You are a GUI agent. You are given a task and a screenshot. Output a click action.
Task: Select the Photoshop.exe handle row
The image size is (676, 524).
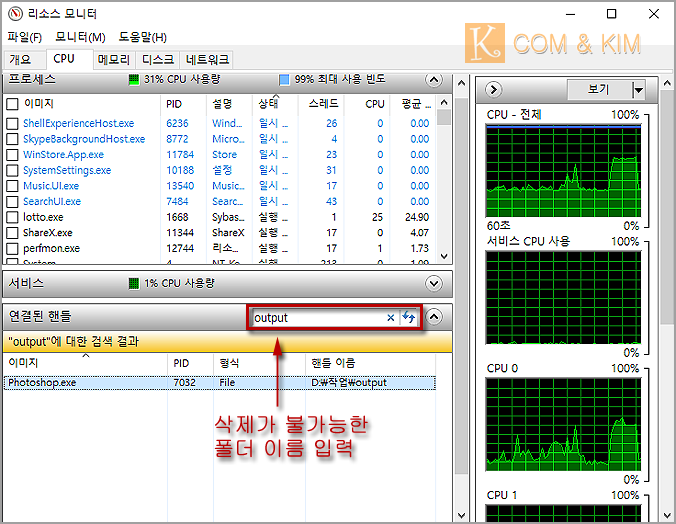click(x=220, y=383)
